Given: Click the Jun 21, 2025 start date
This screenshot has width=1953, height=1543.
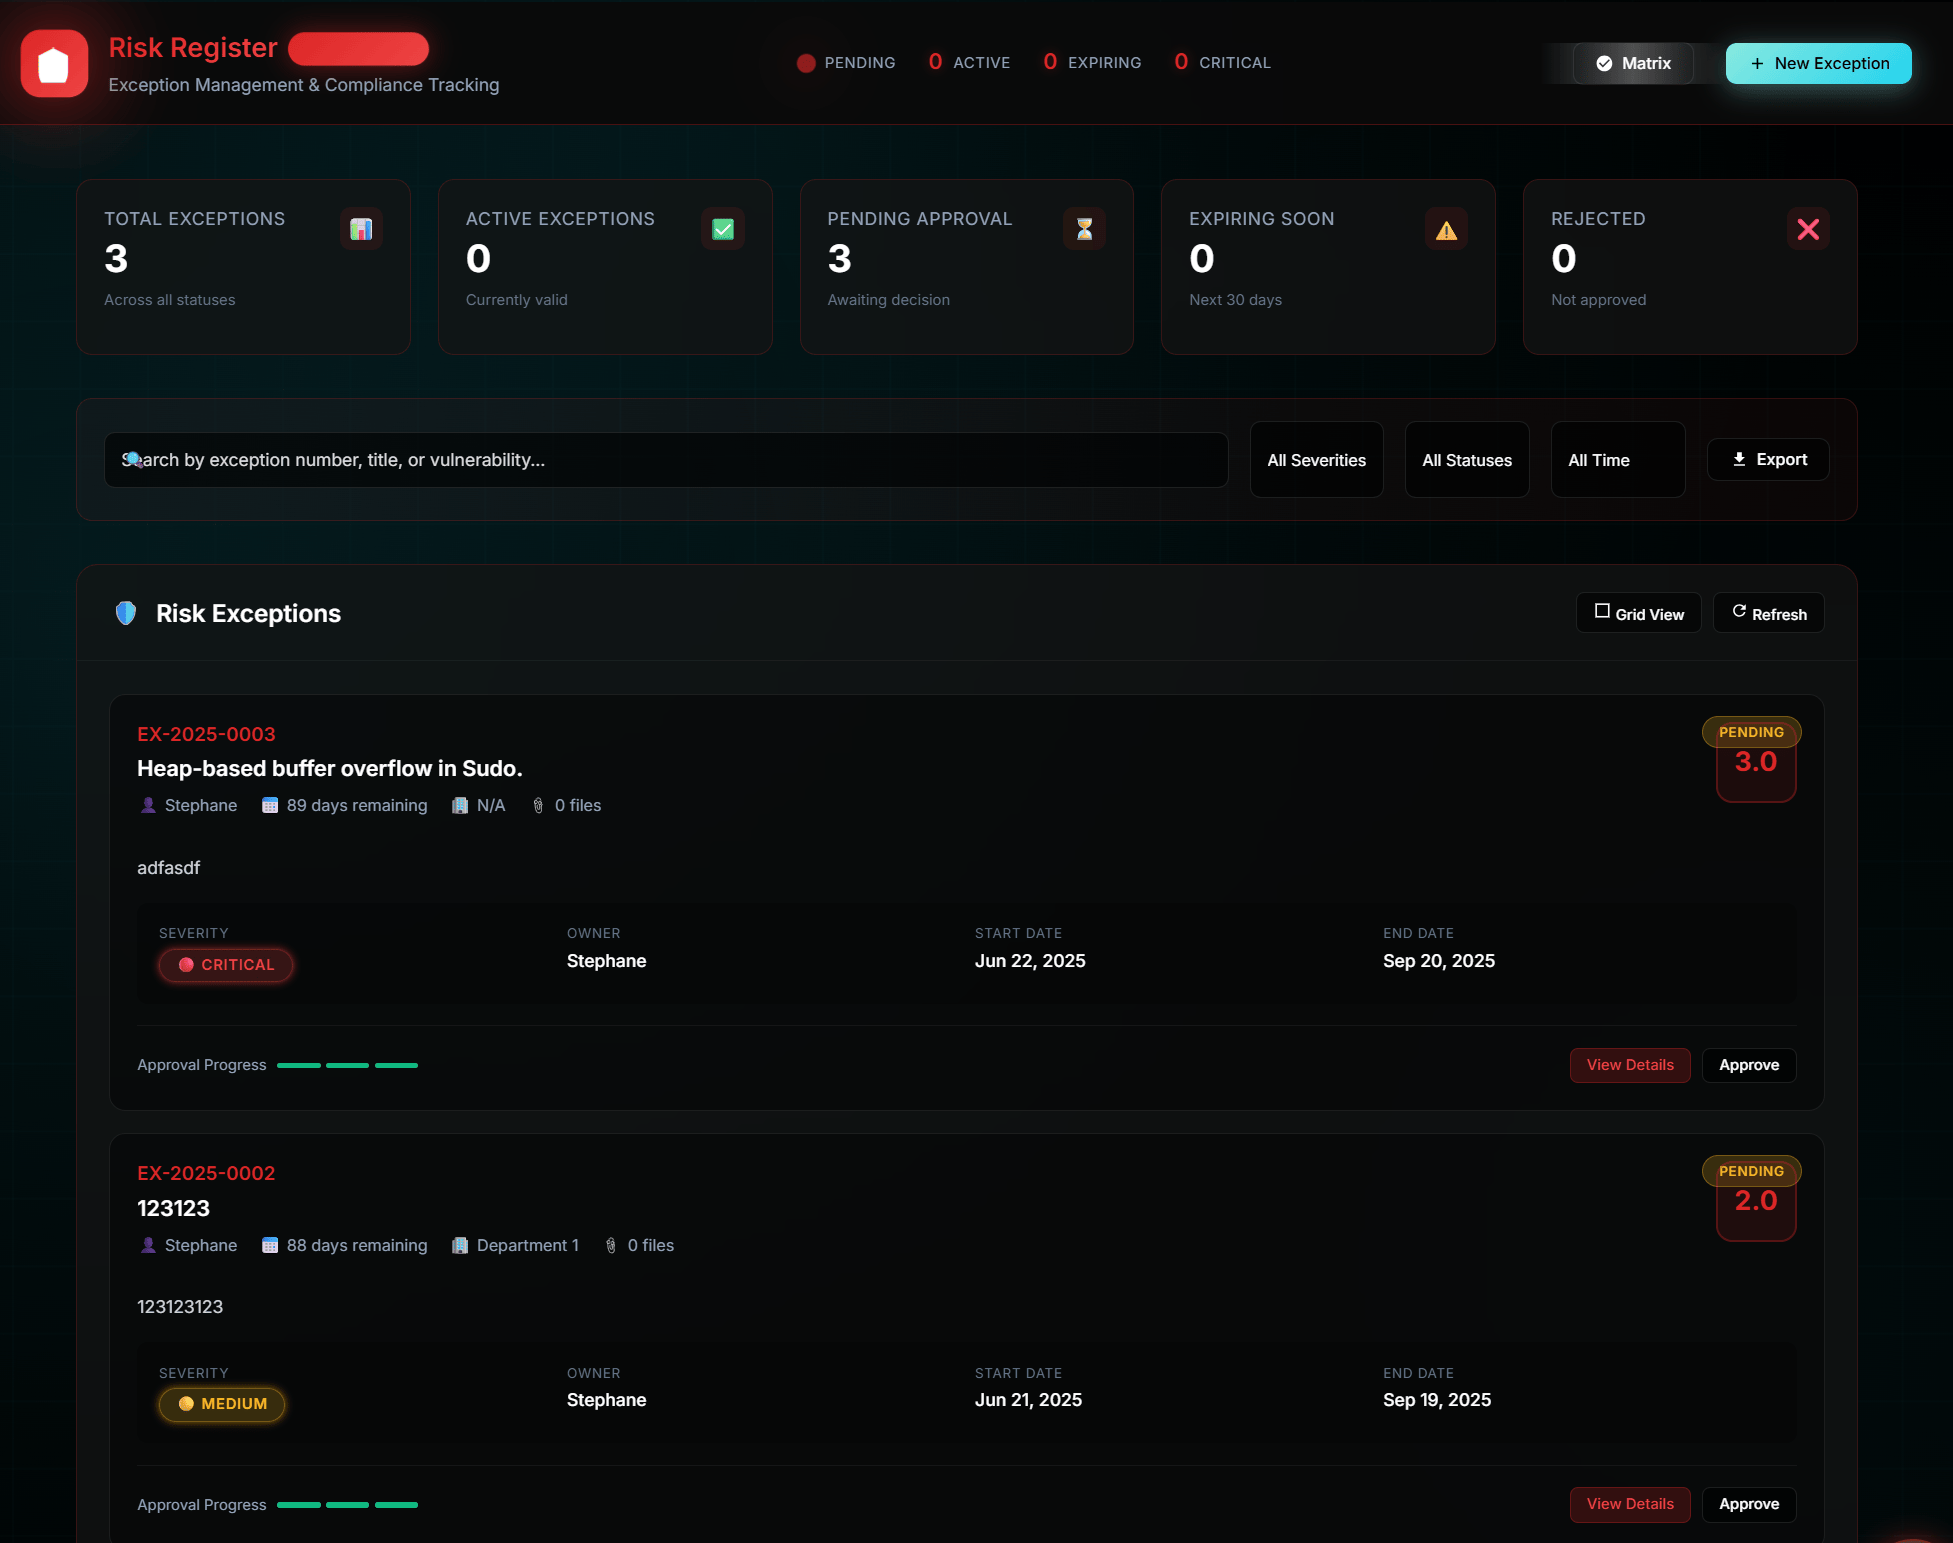Looking at the screenshot, I should pos(1028,1400).
